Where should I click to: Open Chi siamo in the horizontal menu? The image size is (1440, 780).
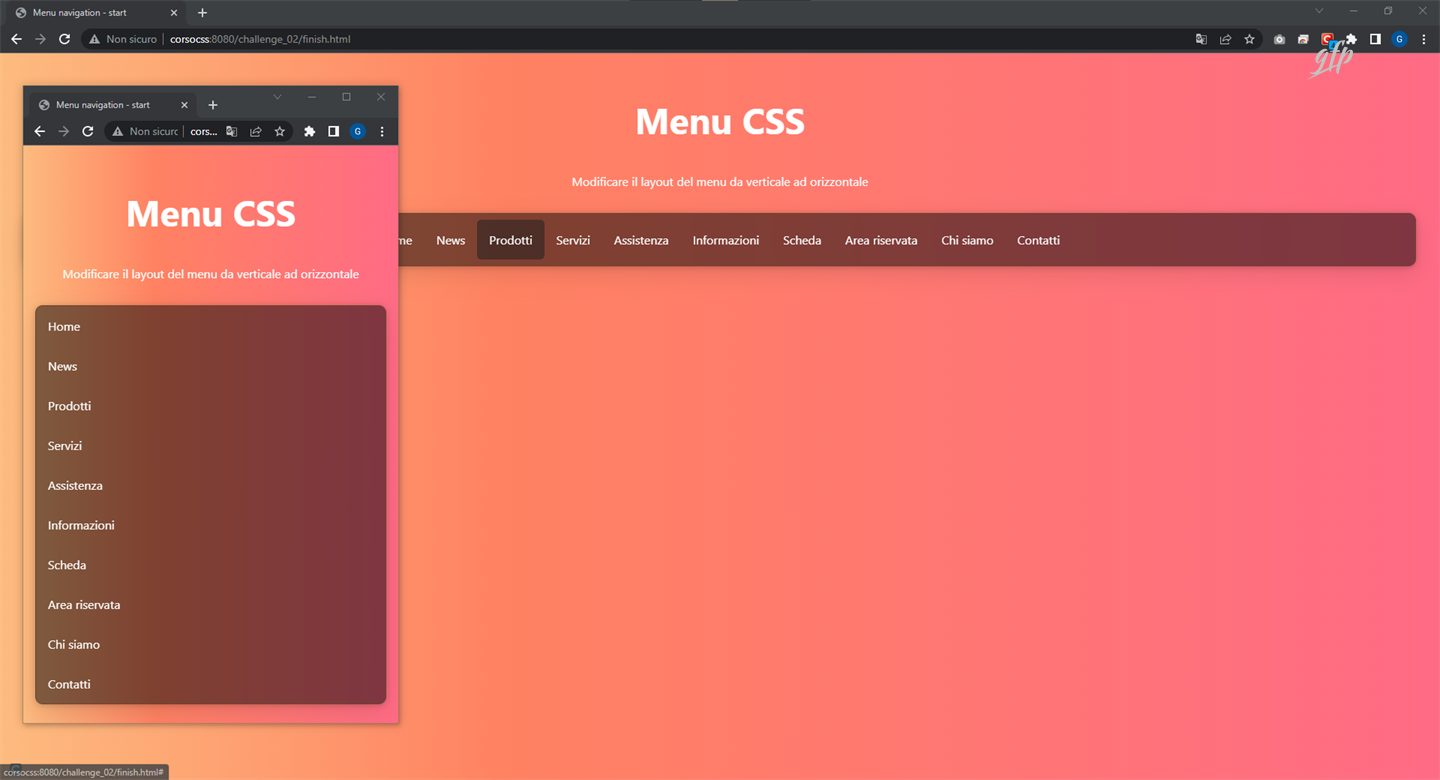pos(967,240)
